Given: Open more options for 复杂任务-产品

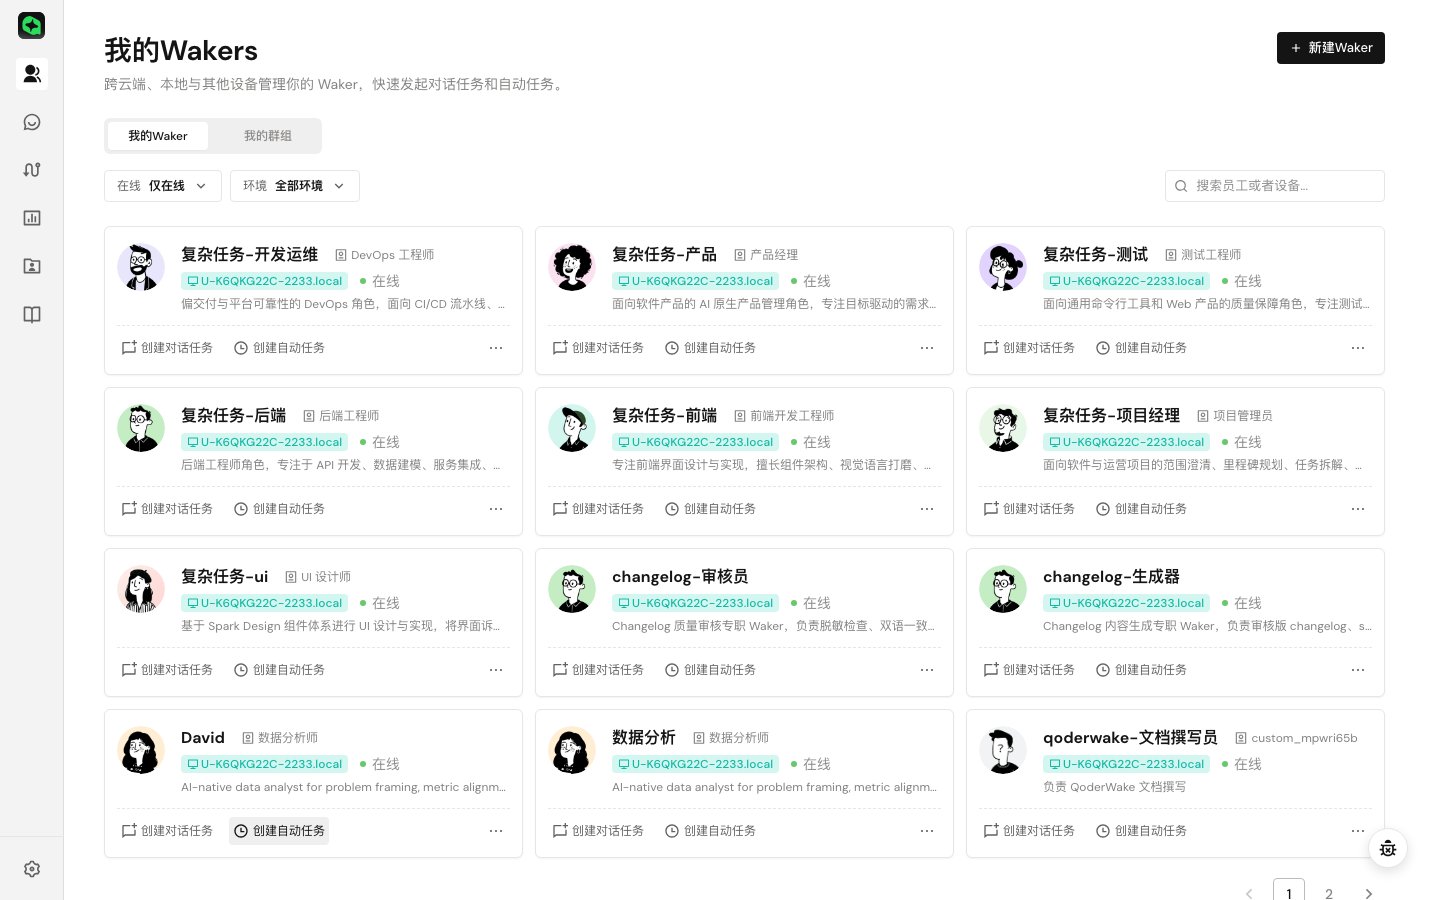Looking at the screenshot, I should click(927, 348).
